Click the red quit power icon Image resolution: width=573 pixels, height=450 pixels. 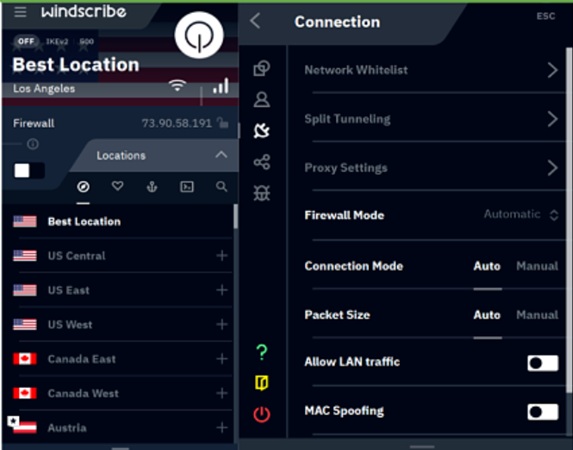[x=262, y=414]
